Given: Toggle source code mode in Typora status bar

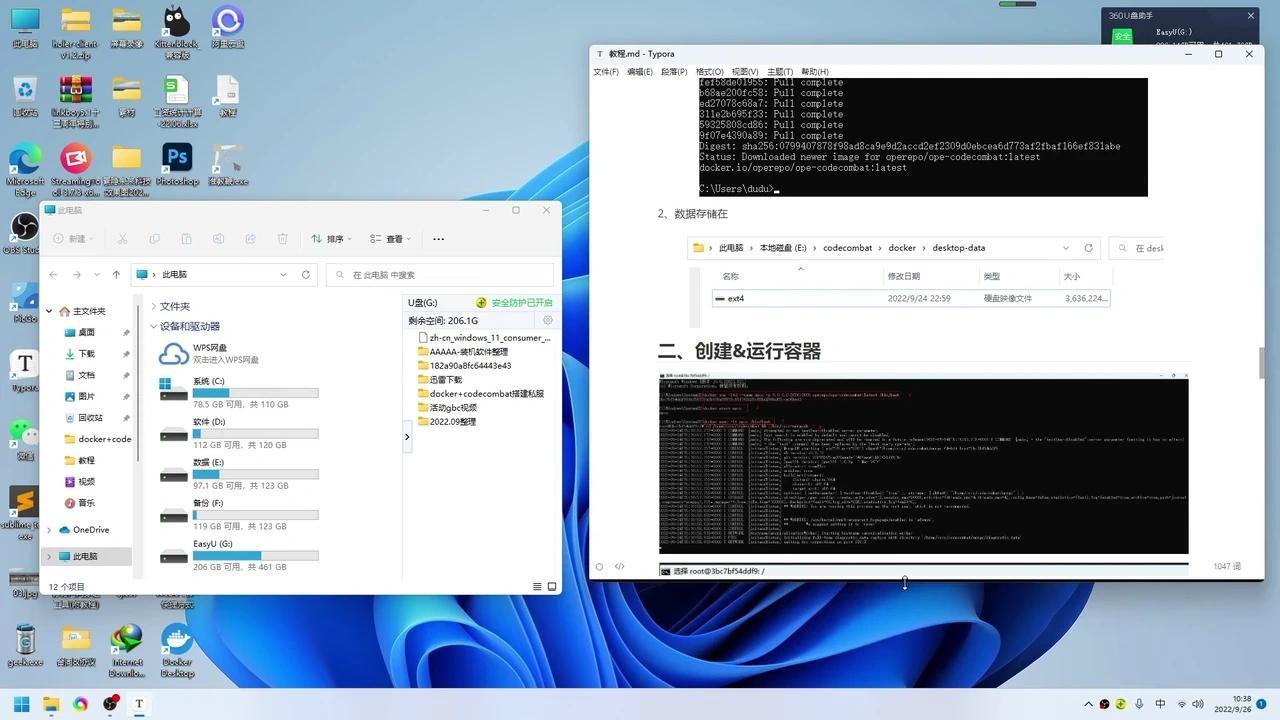Looking at the screenshot, I should pyautogui.click(x=621, y=566).
